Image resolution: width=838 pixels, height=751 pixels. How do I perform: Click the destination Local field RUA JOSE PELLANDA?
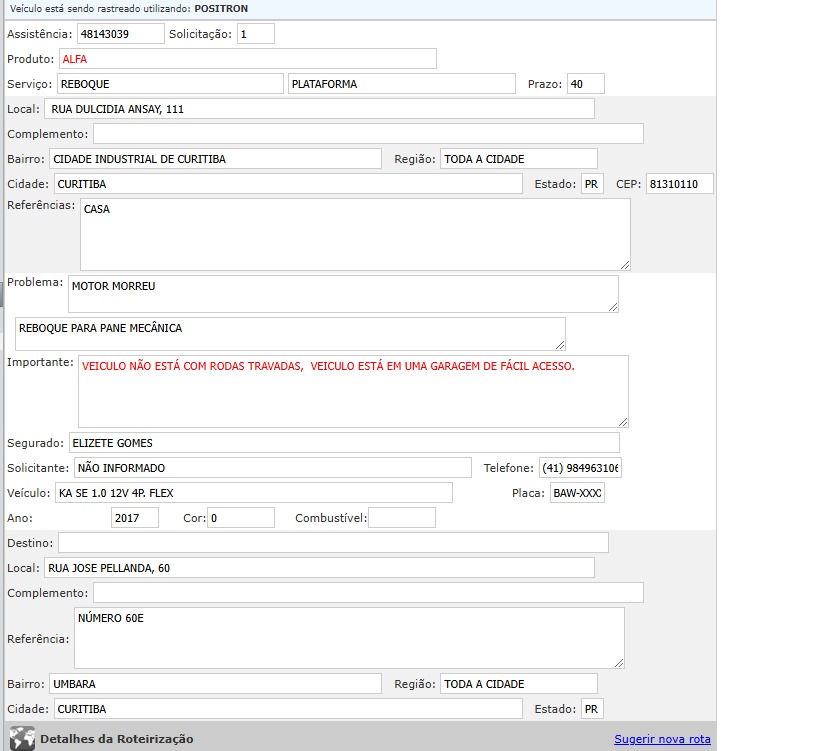click(x=319, y=568)
